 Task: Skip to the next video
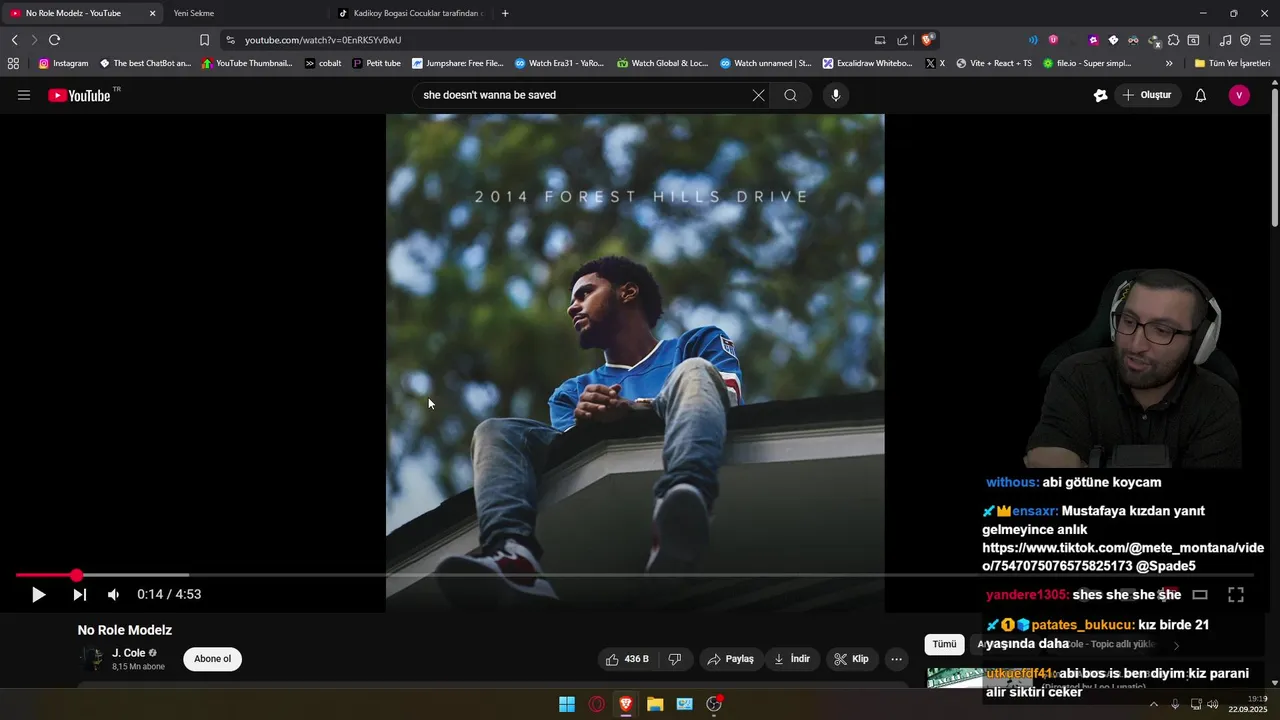click(x=80, y=594)
